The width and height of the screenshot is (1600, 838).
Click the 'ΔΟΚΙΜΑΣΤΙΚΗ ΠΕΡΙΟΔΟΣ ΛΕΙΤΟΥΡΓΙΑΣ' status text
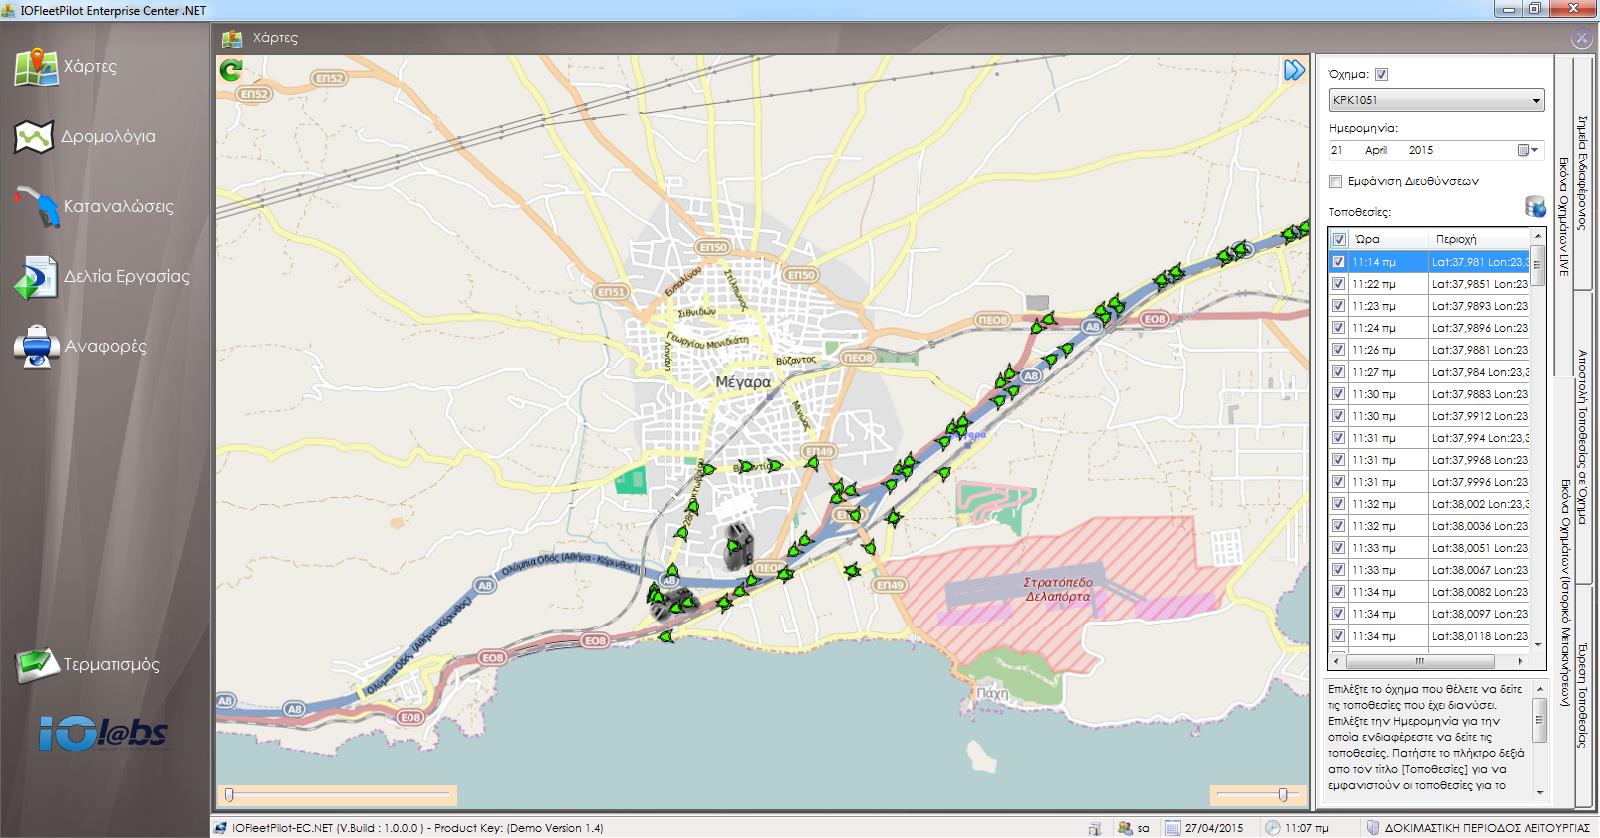[1487, 828]
